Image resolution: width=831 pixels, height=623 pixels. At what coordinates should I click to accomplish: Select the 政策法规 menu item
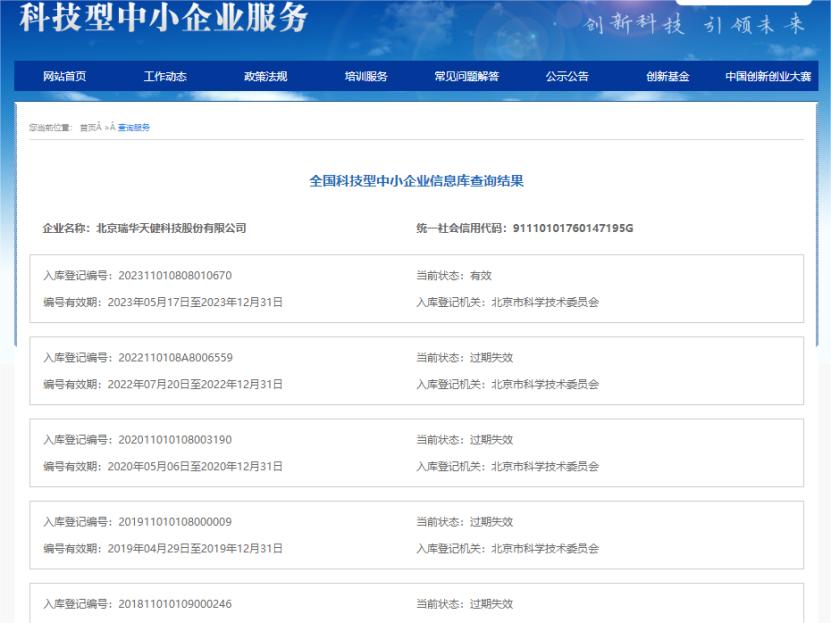(x=266, y=76)
